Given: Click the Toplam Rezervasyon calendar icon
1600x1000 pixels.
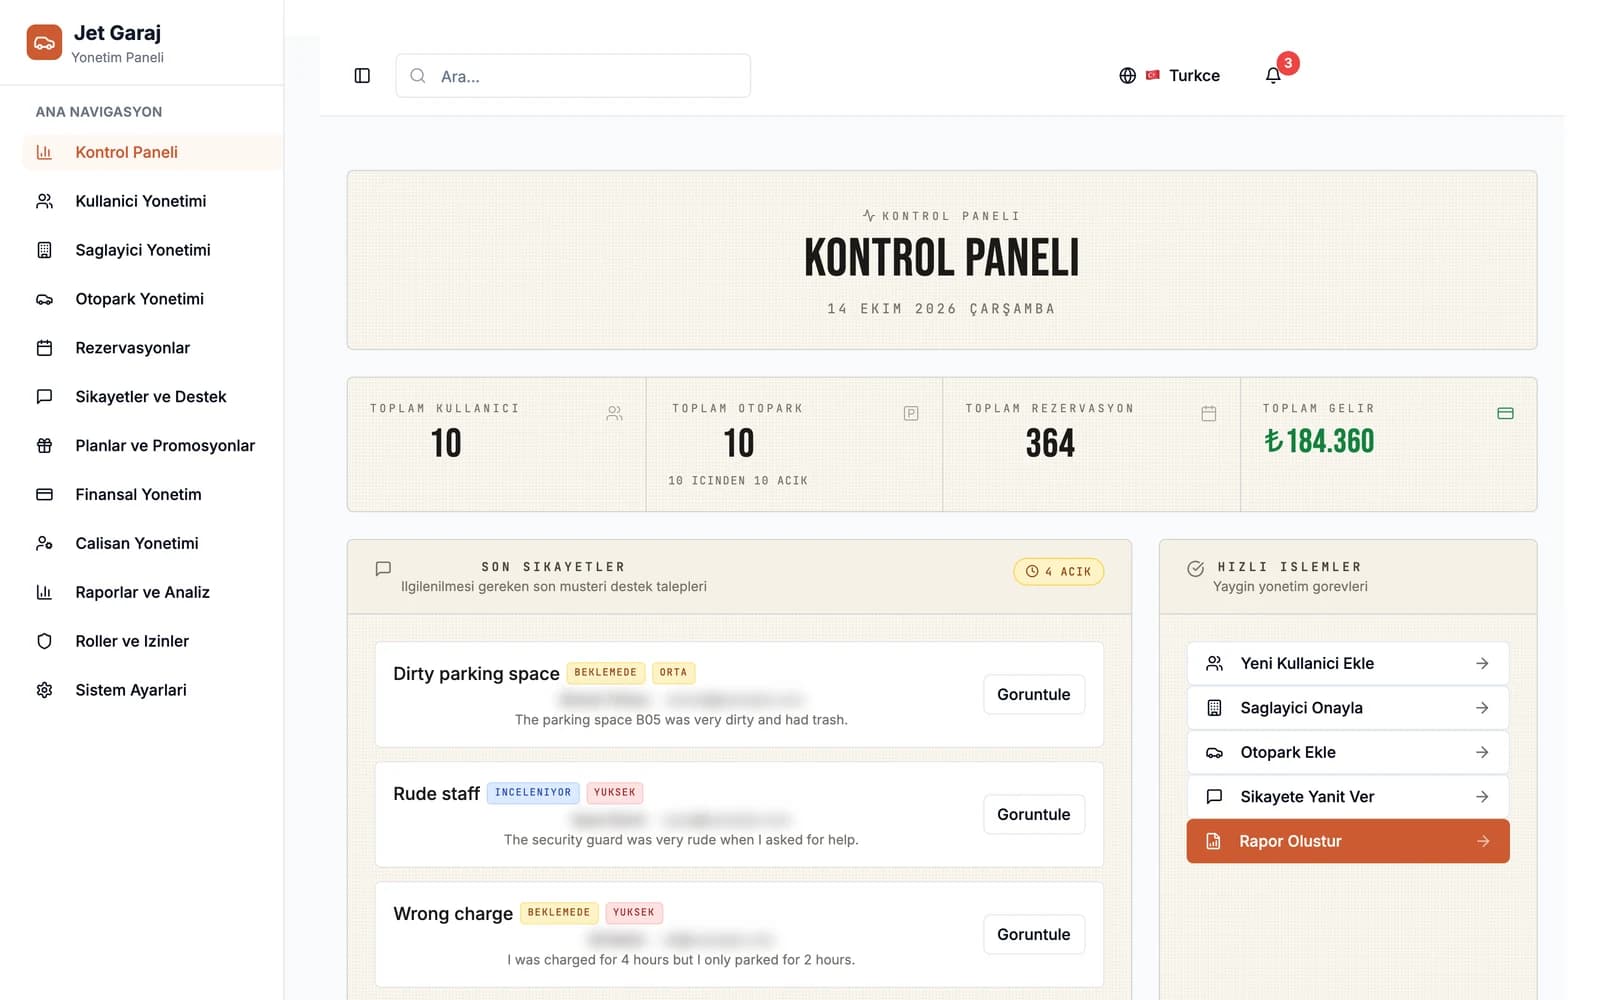Looking at the screenshot, I should tap(1209, 413).
